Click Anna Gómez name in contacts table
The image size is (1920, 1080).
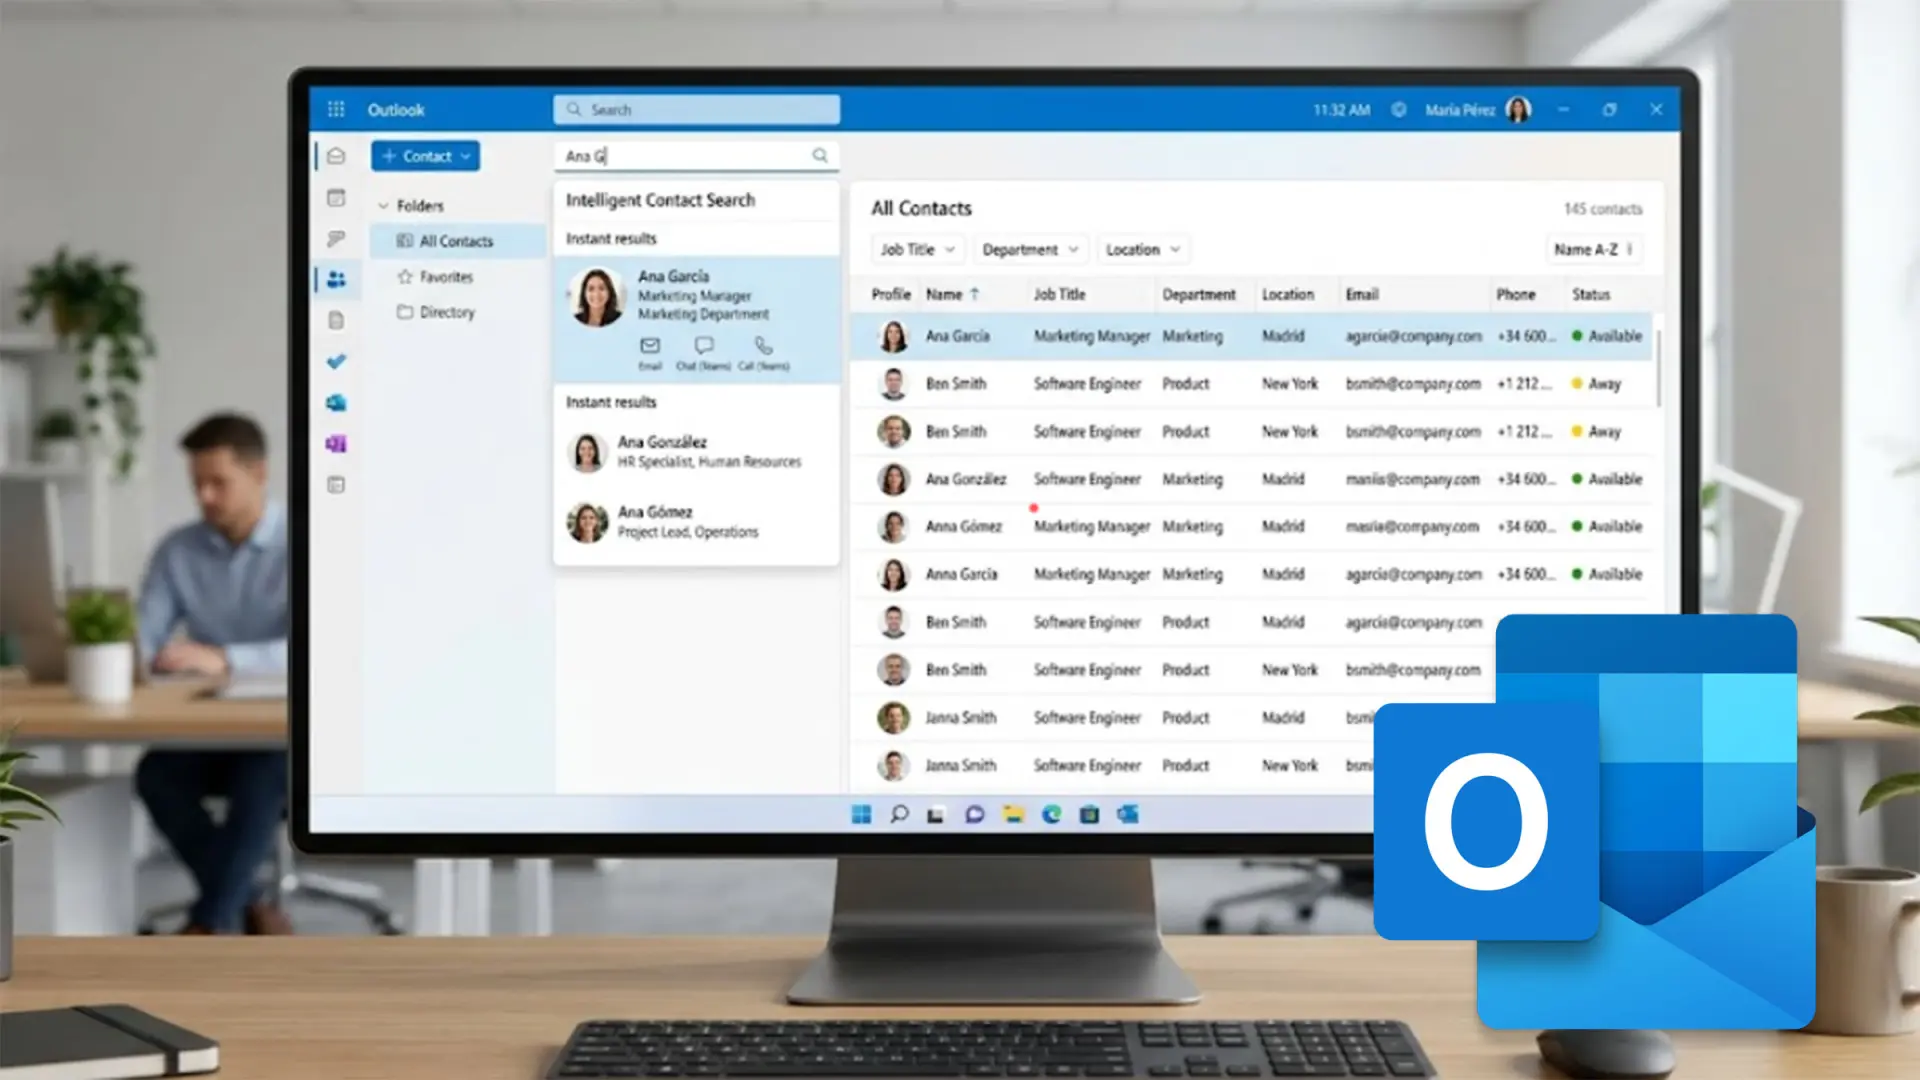coord(963,526)
